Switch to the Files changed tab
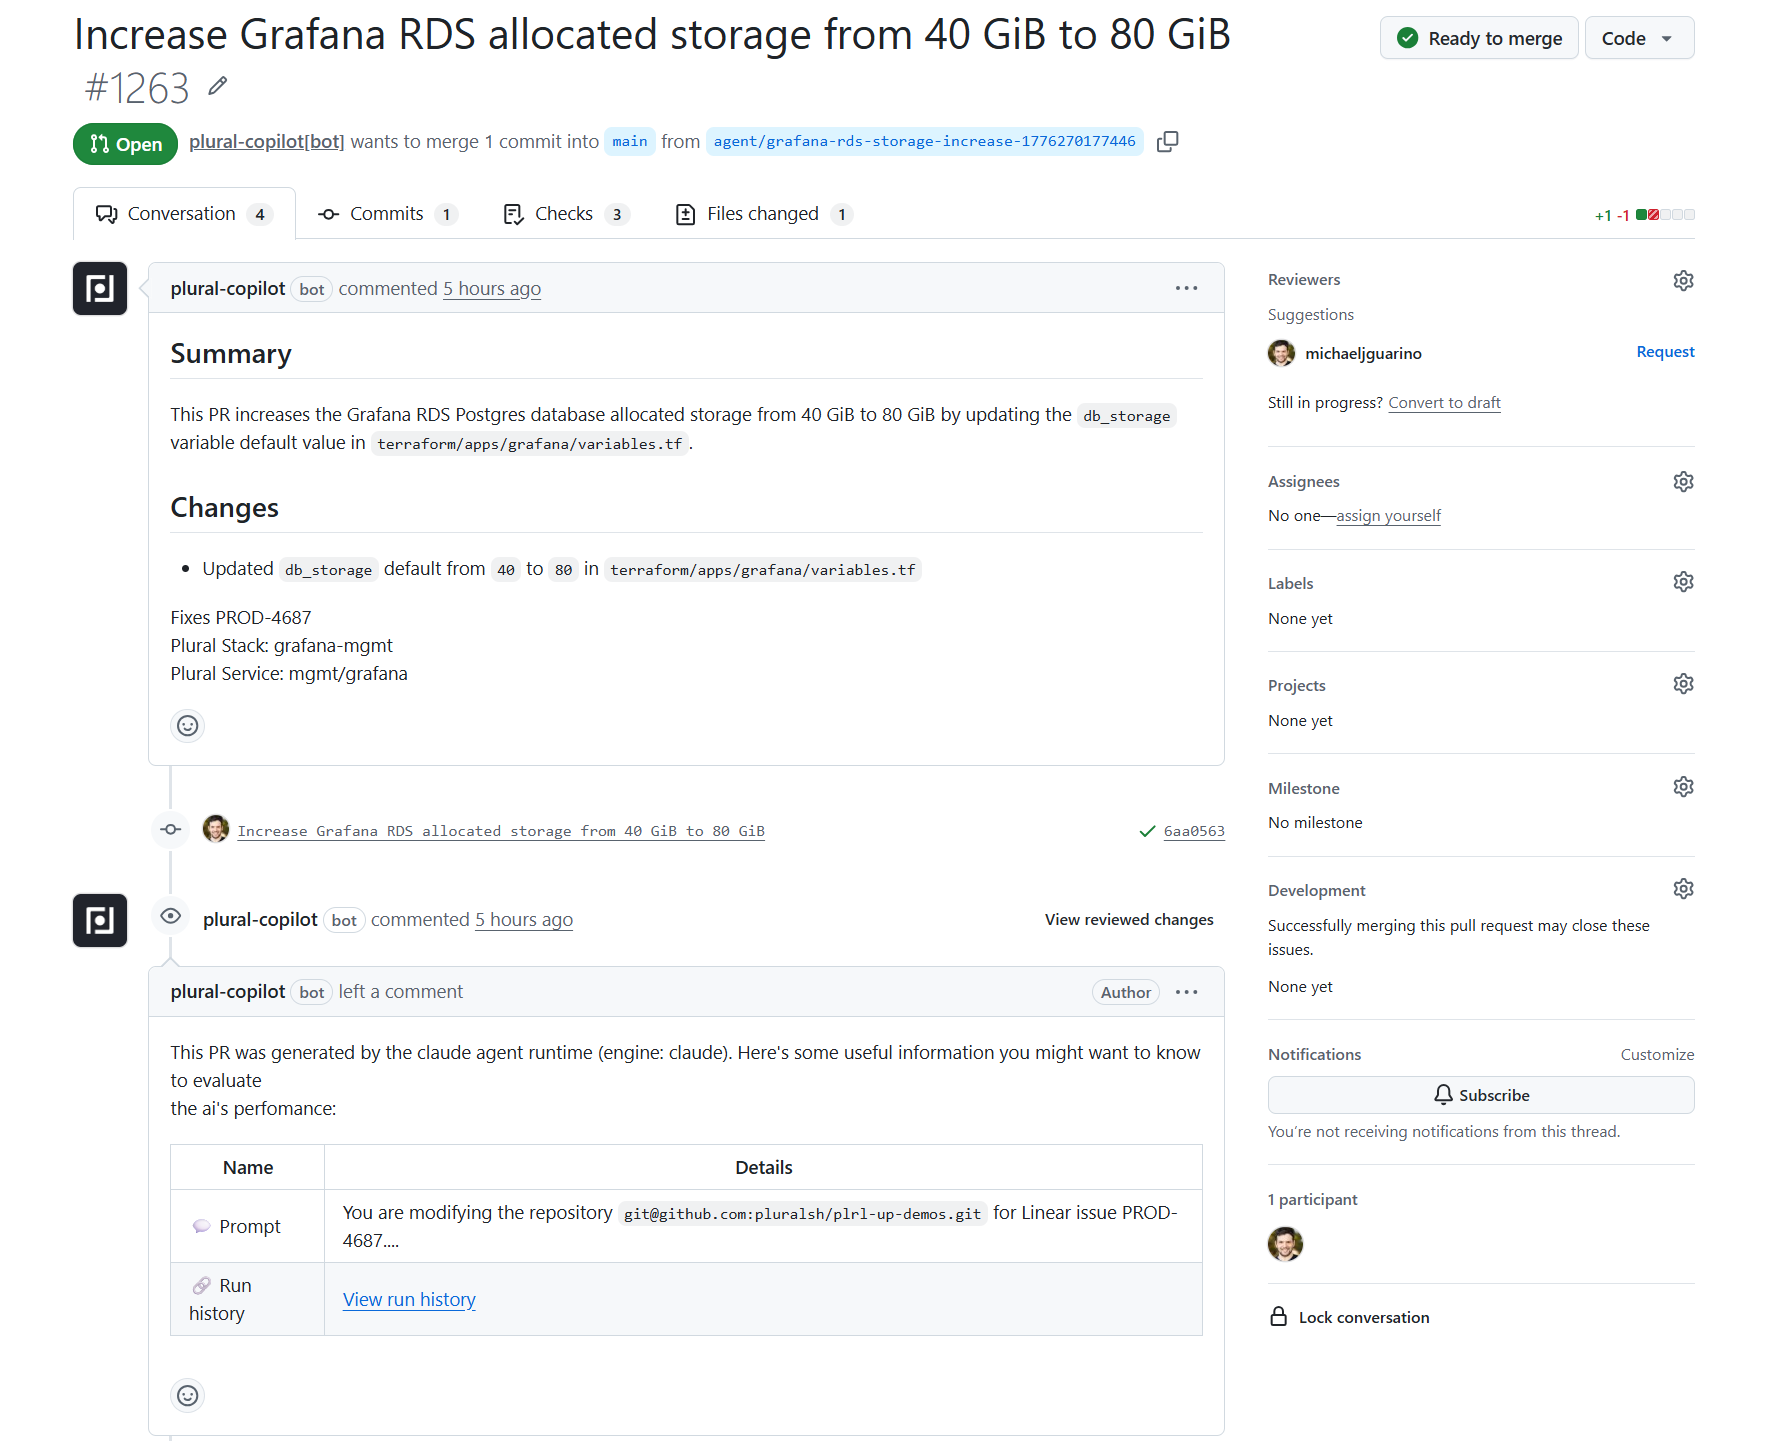This screenshot has height=1441, width=1784. pyautogui.click(x=763, y=214)
